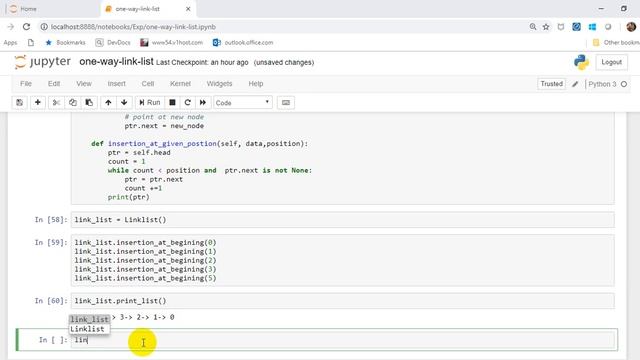Move selected cell down arrow

click(x=124, y=102)
